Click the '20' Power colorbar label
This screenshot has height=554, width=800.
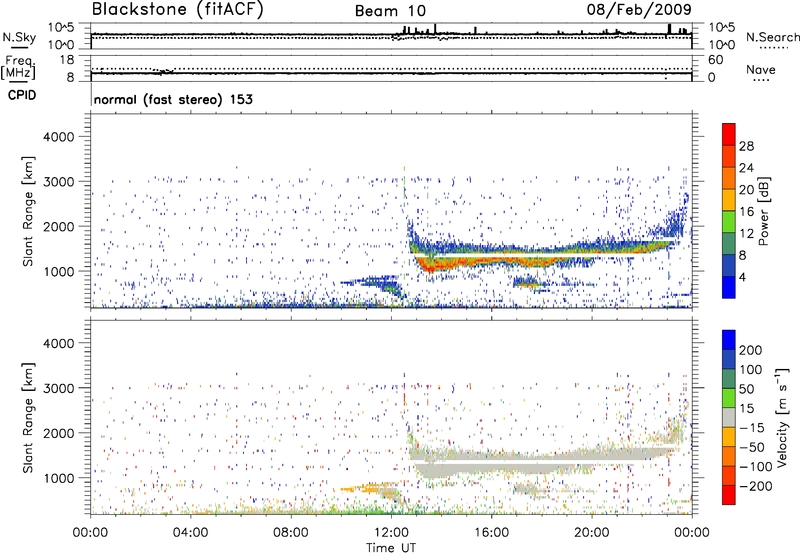pyautogui.click(x=746, y=190)
